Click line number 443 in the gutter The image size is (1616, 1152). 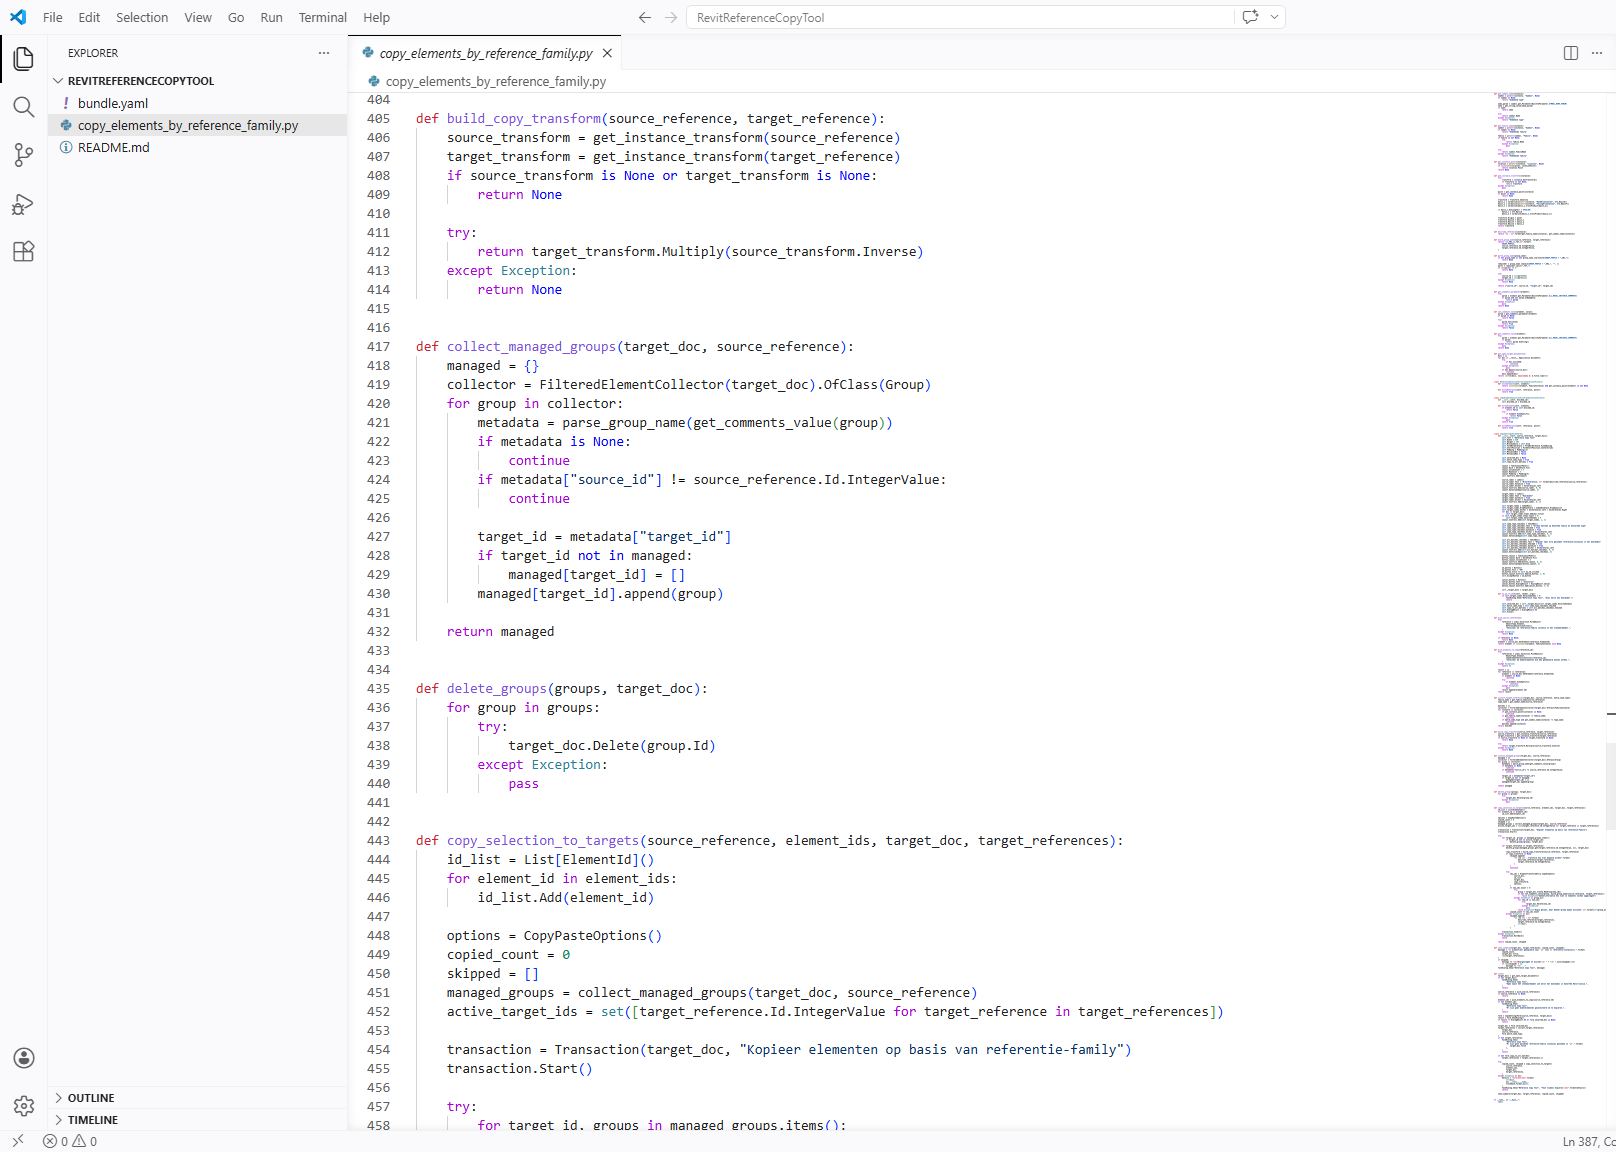379,841
